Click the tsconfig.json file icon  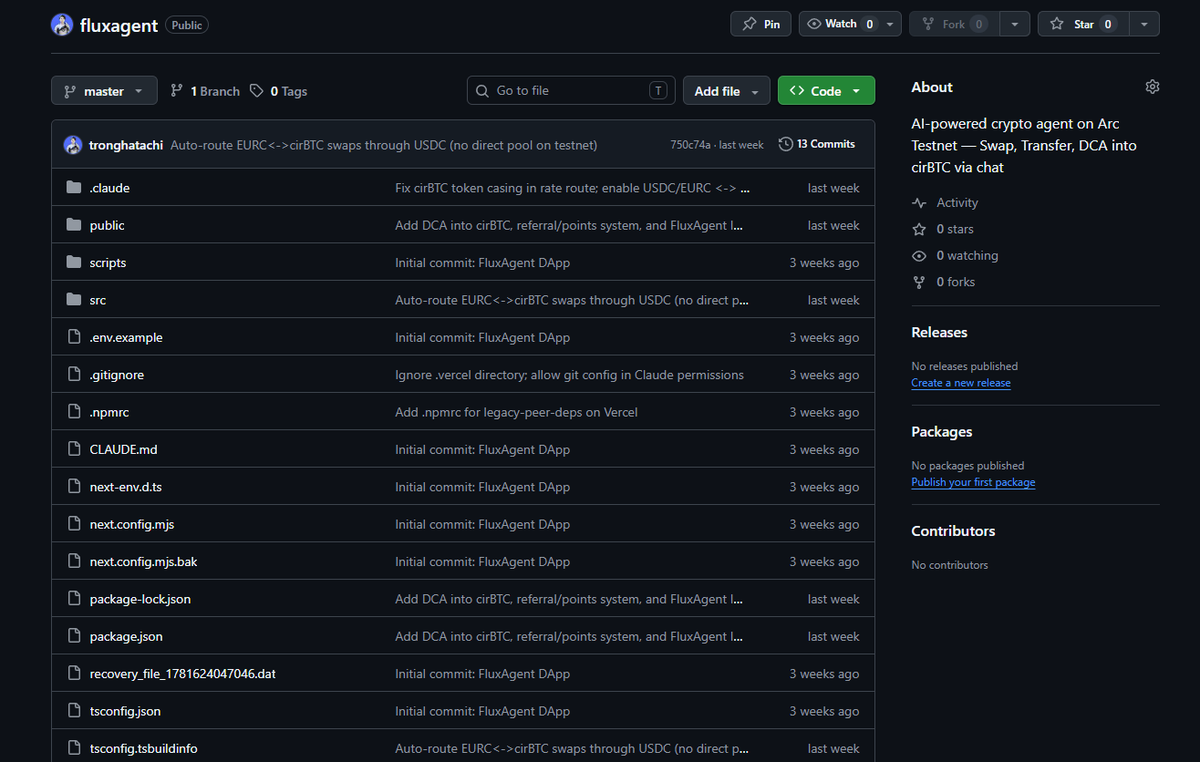(x=73, y=711)
